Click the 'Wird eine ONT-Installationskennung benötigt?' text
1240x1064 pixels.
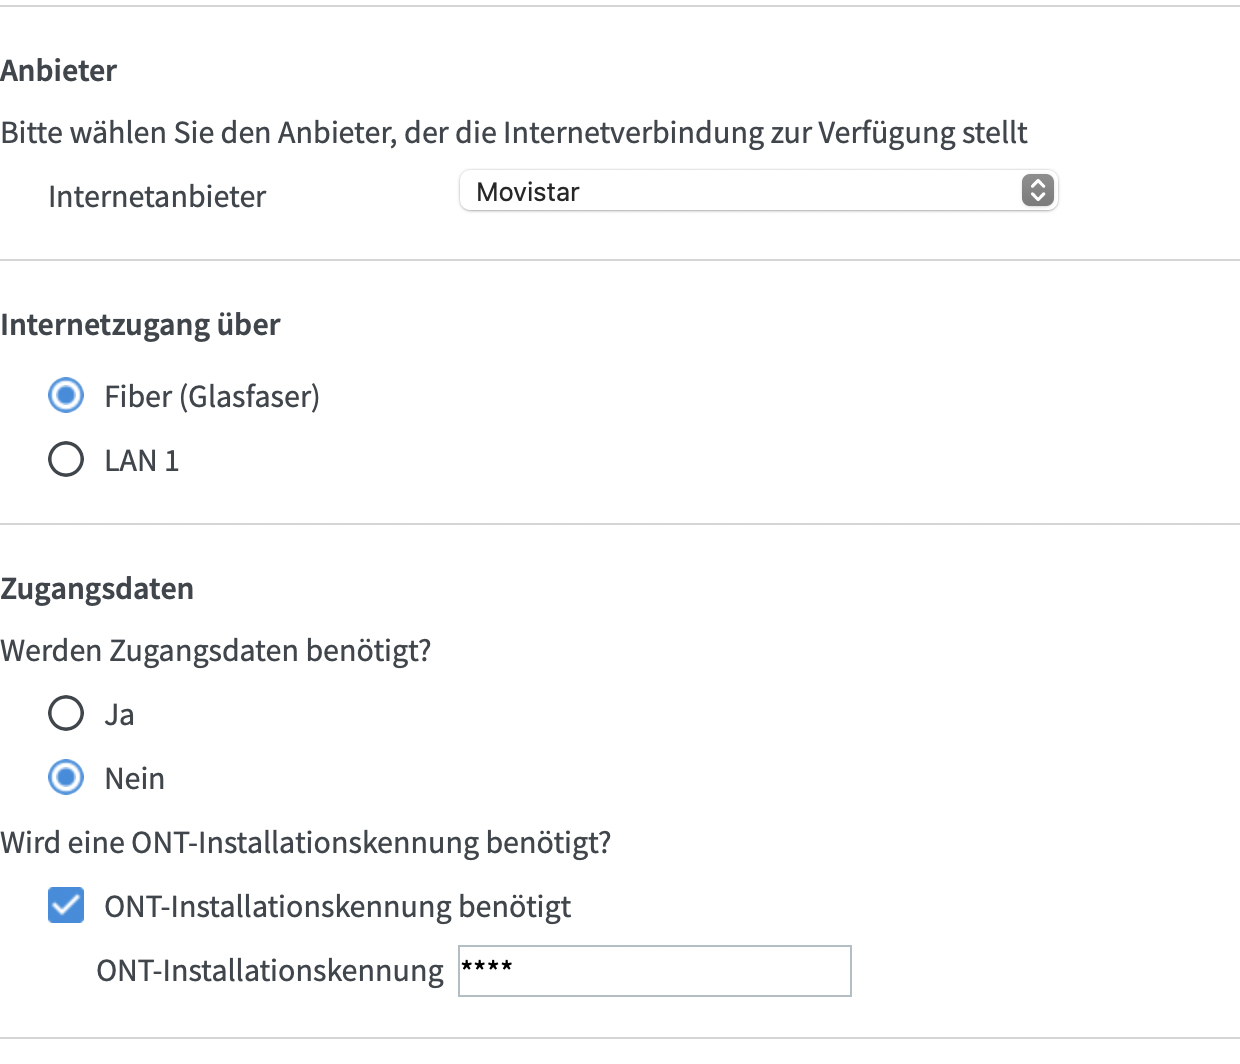click(x=306, y=843)
